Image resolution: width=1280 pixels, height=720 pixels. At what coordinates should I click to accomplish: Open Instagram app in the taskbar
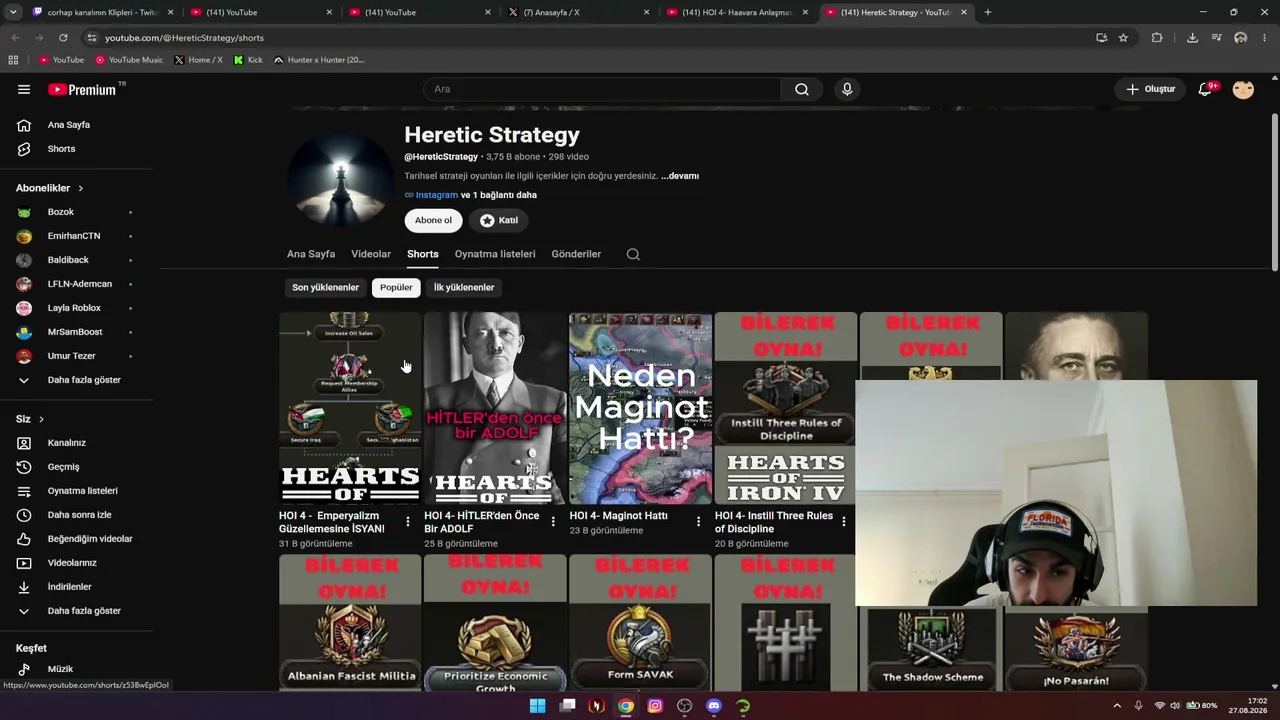point(655,706)
